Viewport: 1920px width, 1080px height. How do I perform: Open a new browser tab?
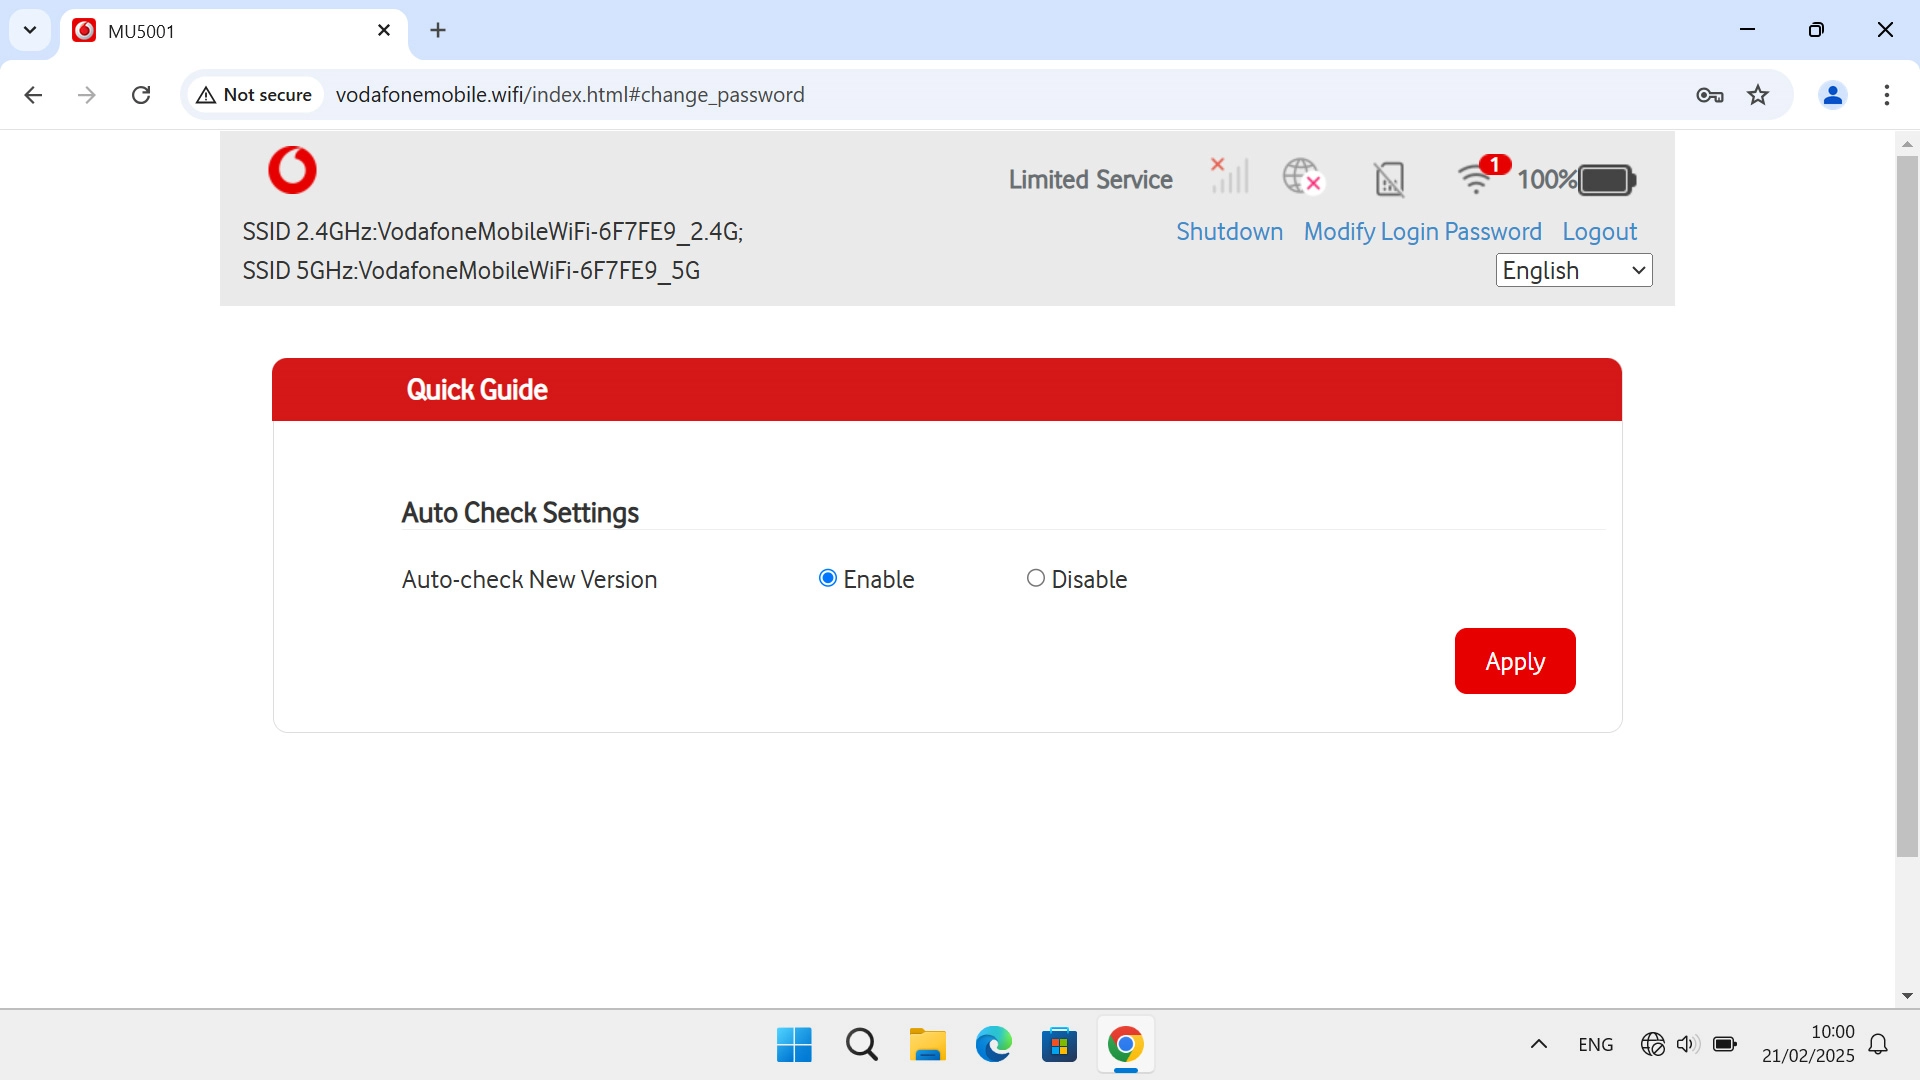(x=438, y=30)
